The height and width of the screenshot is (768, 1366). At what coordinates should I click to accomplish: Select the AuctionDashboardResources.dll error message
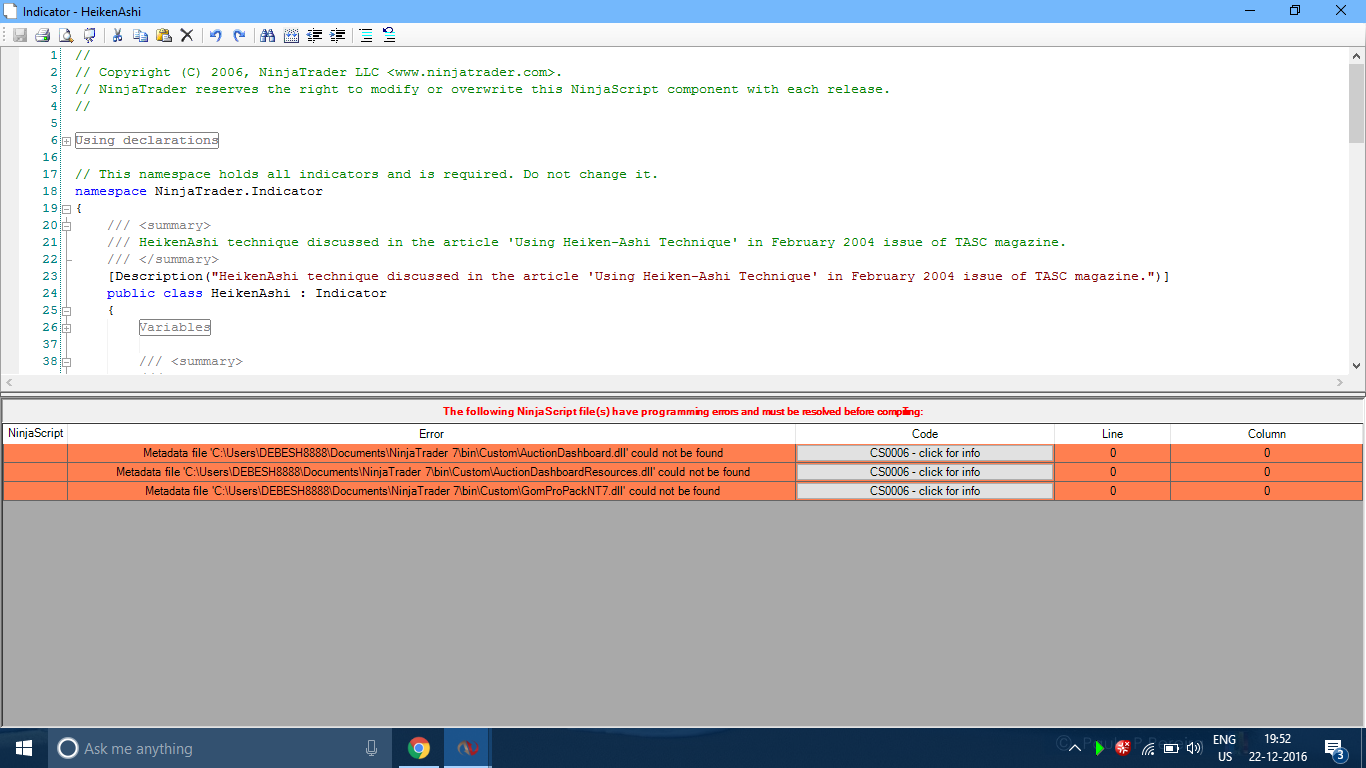click(x=432, y=472)
